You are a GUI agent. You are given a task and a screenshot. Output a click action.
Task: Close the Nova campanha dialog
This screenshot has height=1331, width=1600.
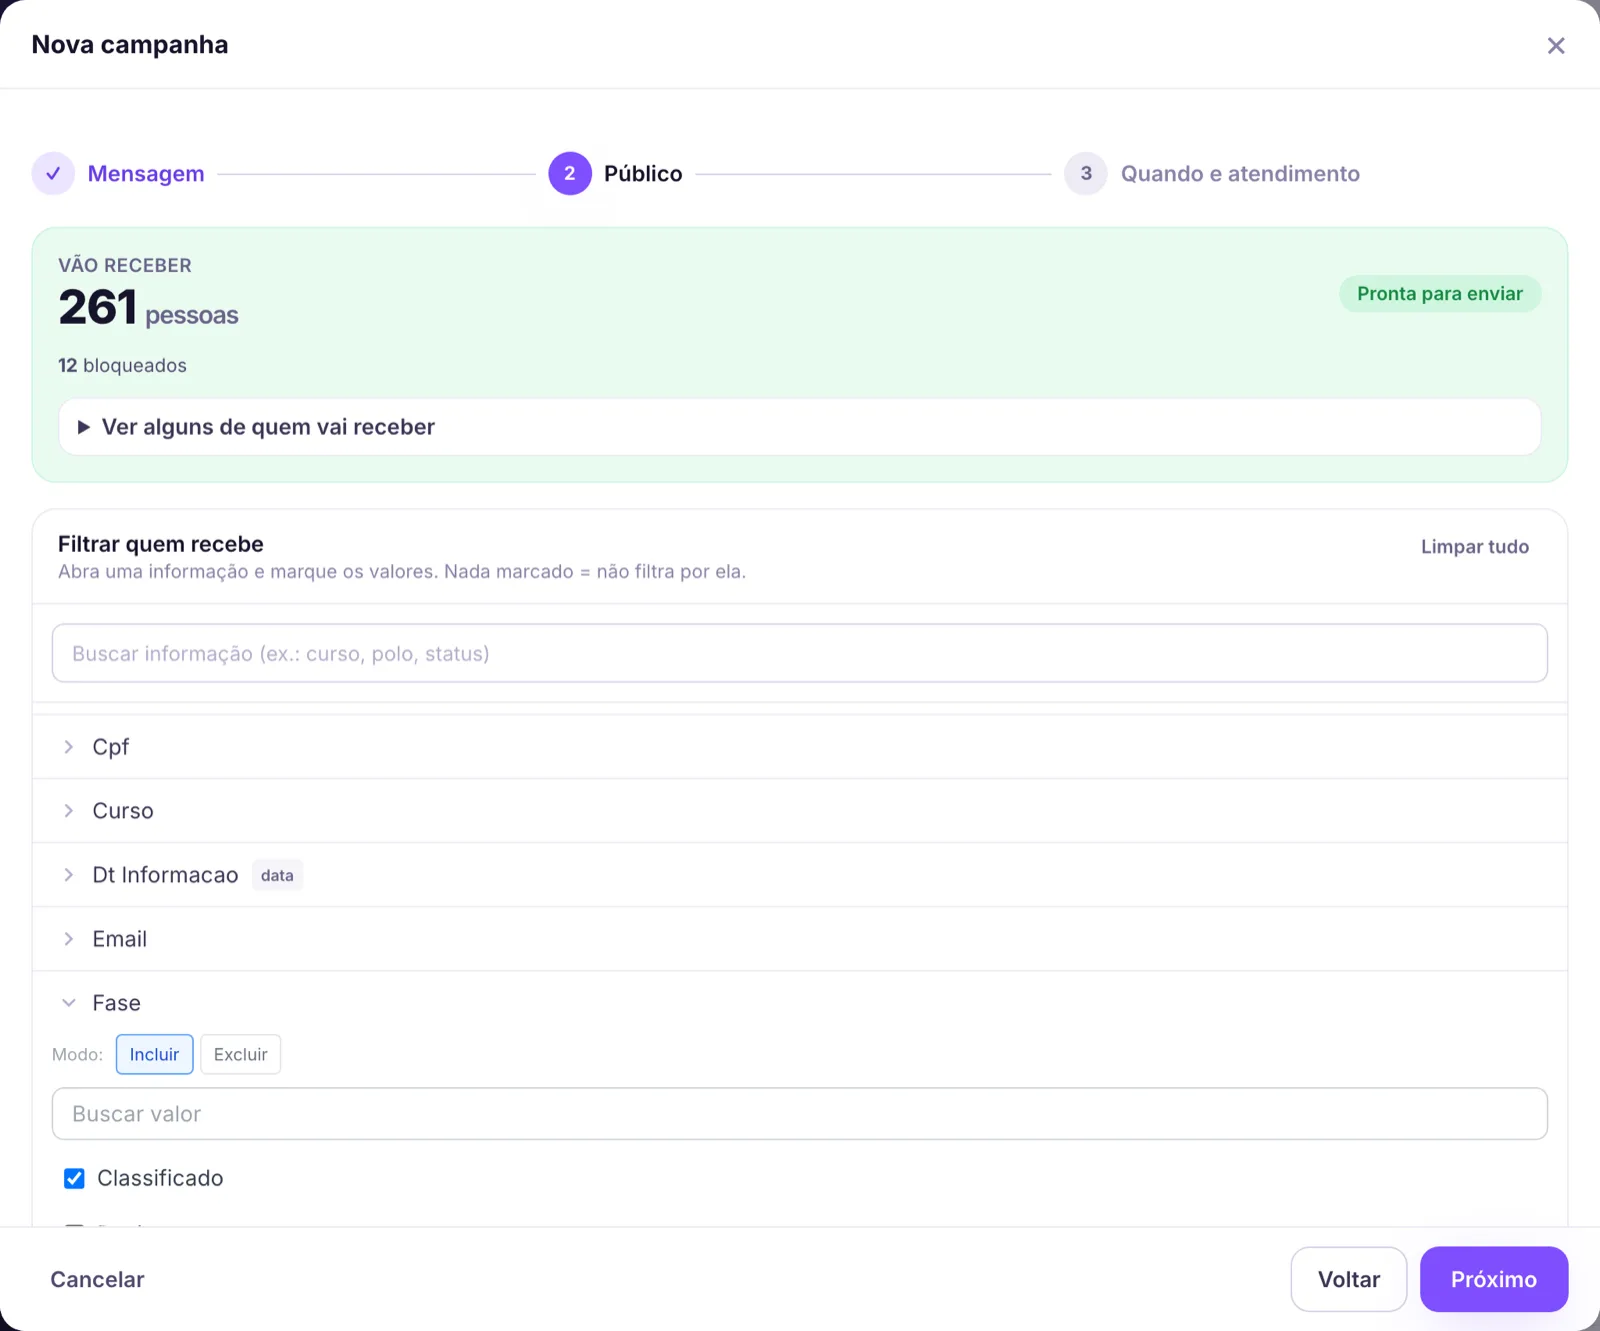1555,46
